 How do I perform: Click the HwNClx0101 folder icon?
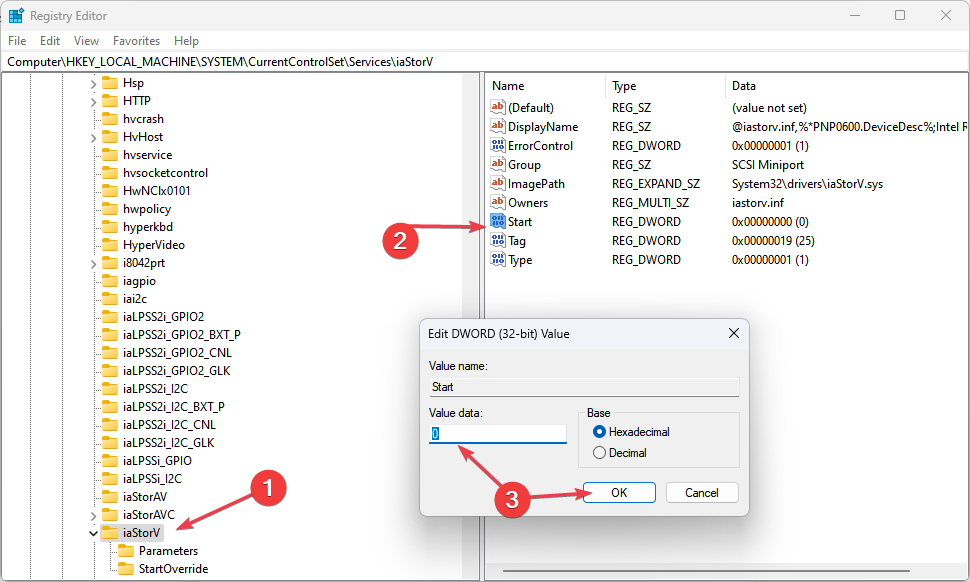[109, 190]
